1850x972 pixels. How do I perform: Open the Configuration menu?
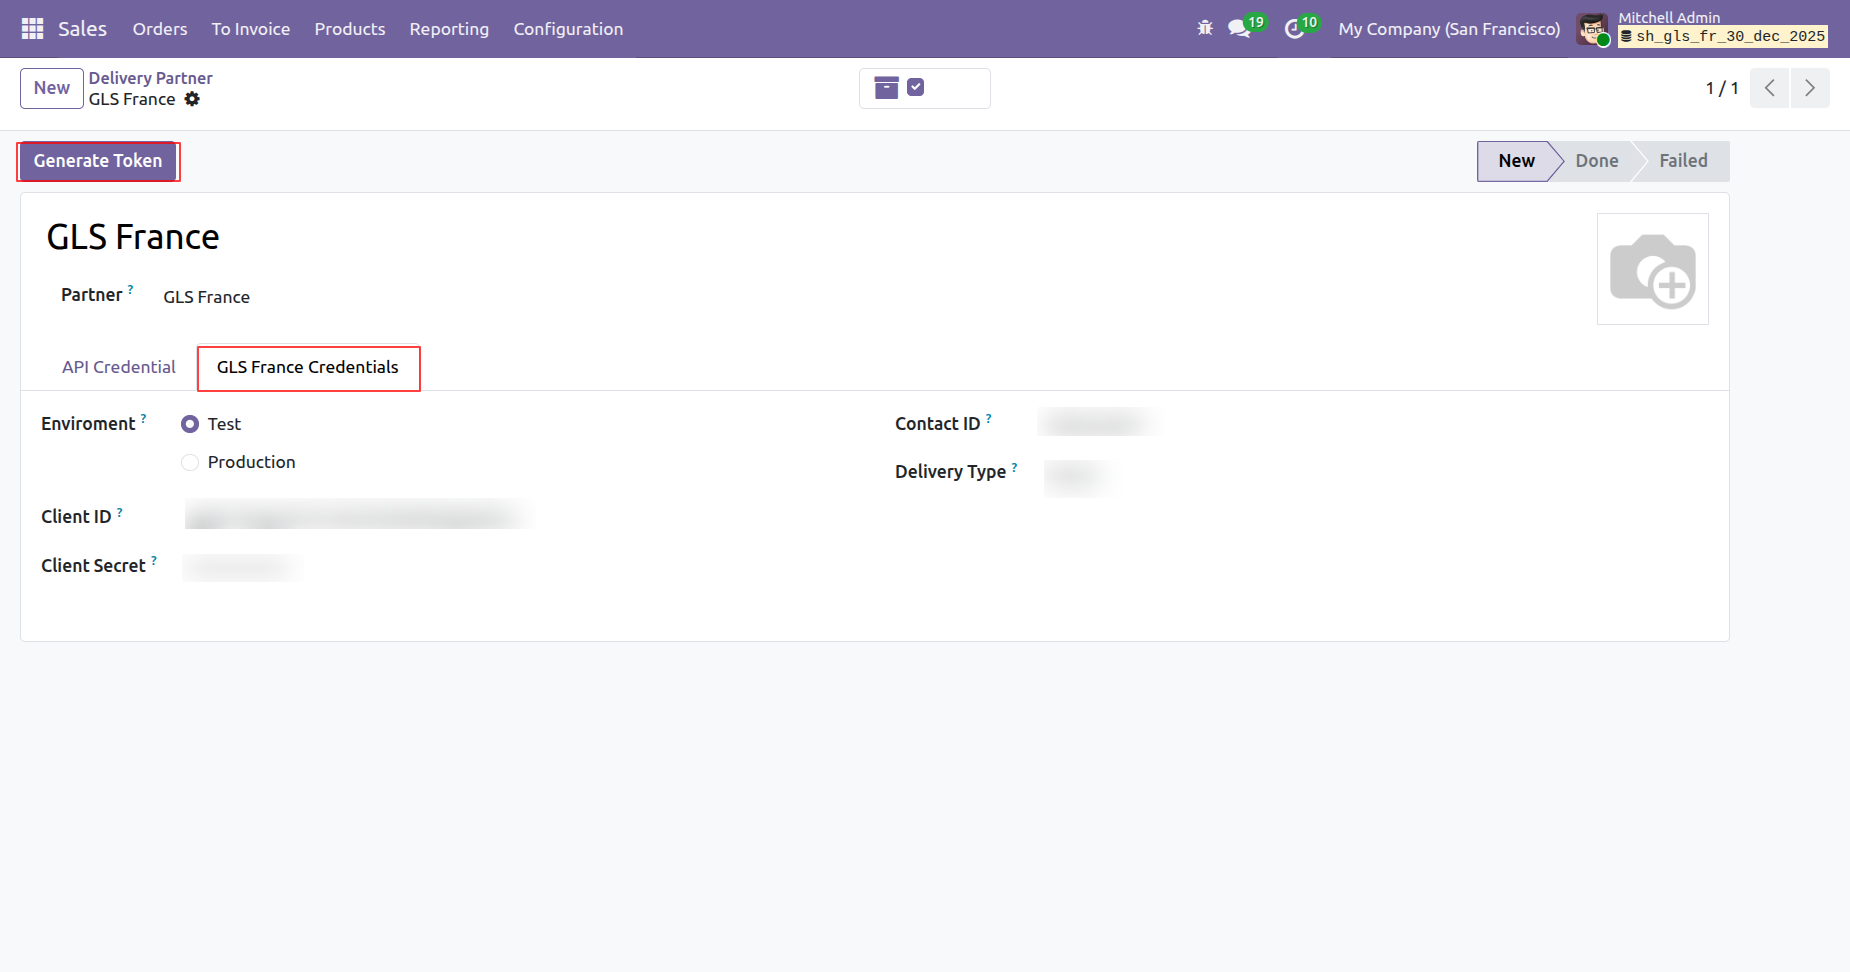coord(568,29)
